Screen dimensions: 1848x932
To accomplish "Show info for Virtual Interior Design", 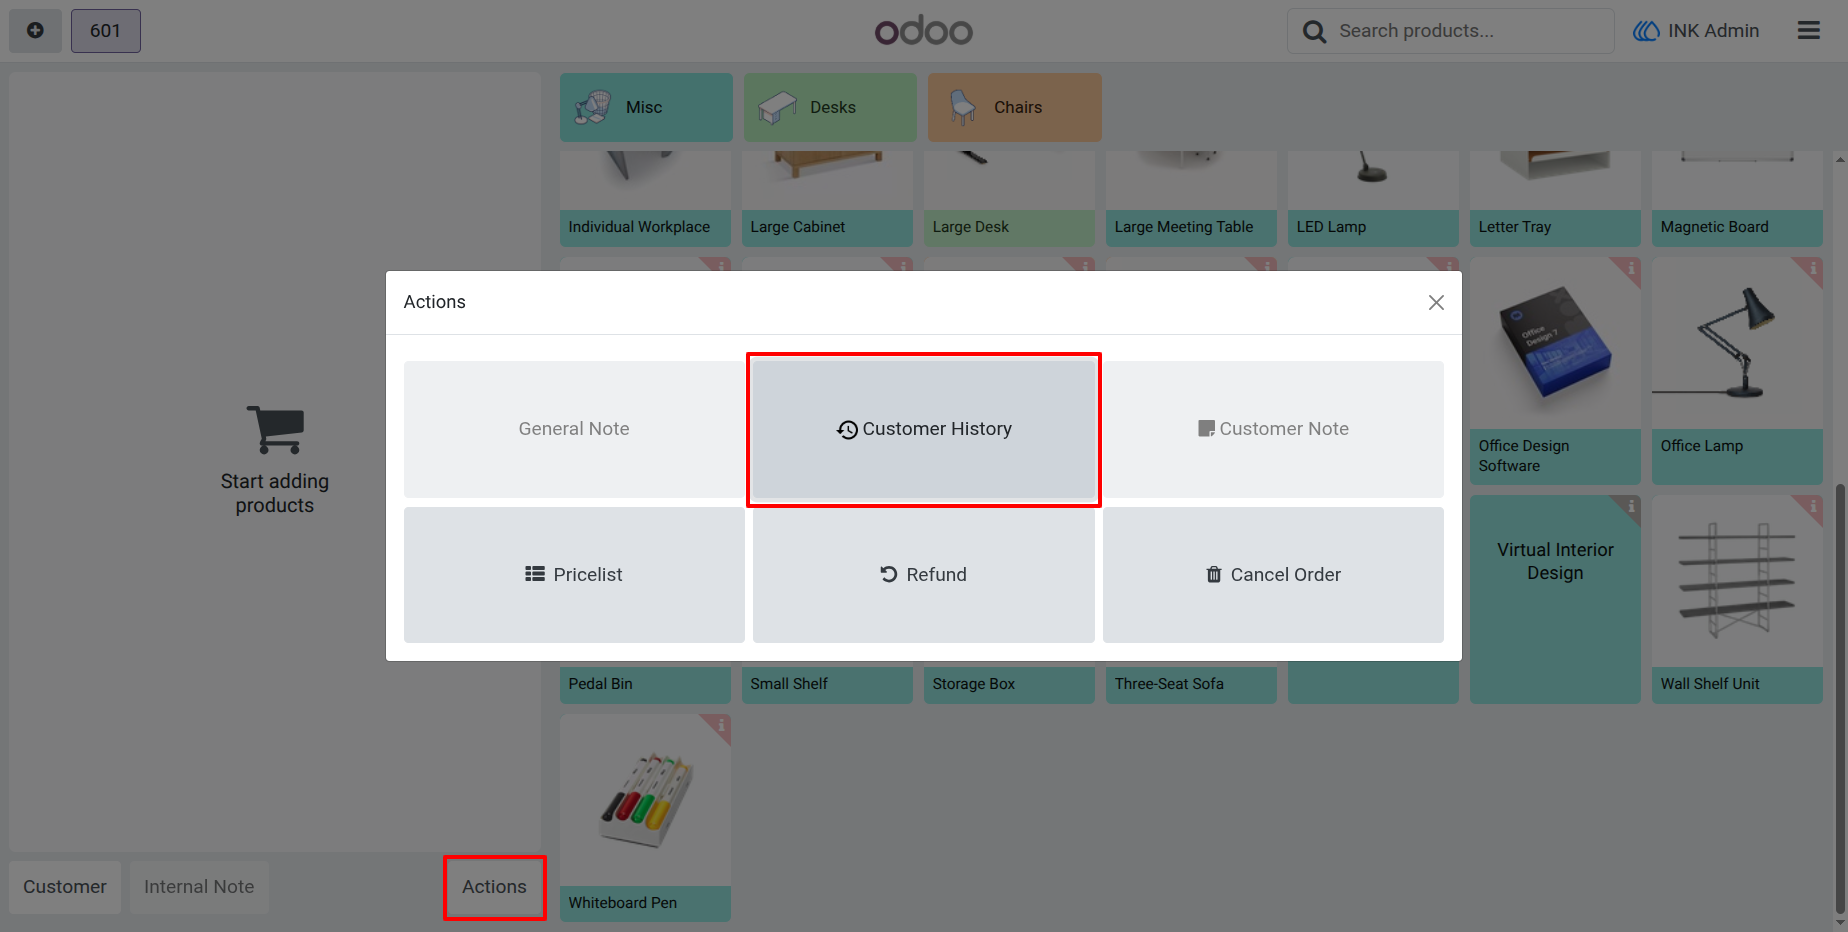I will [x=1630, y=506].
